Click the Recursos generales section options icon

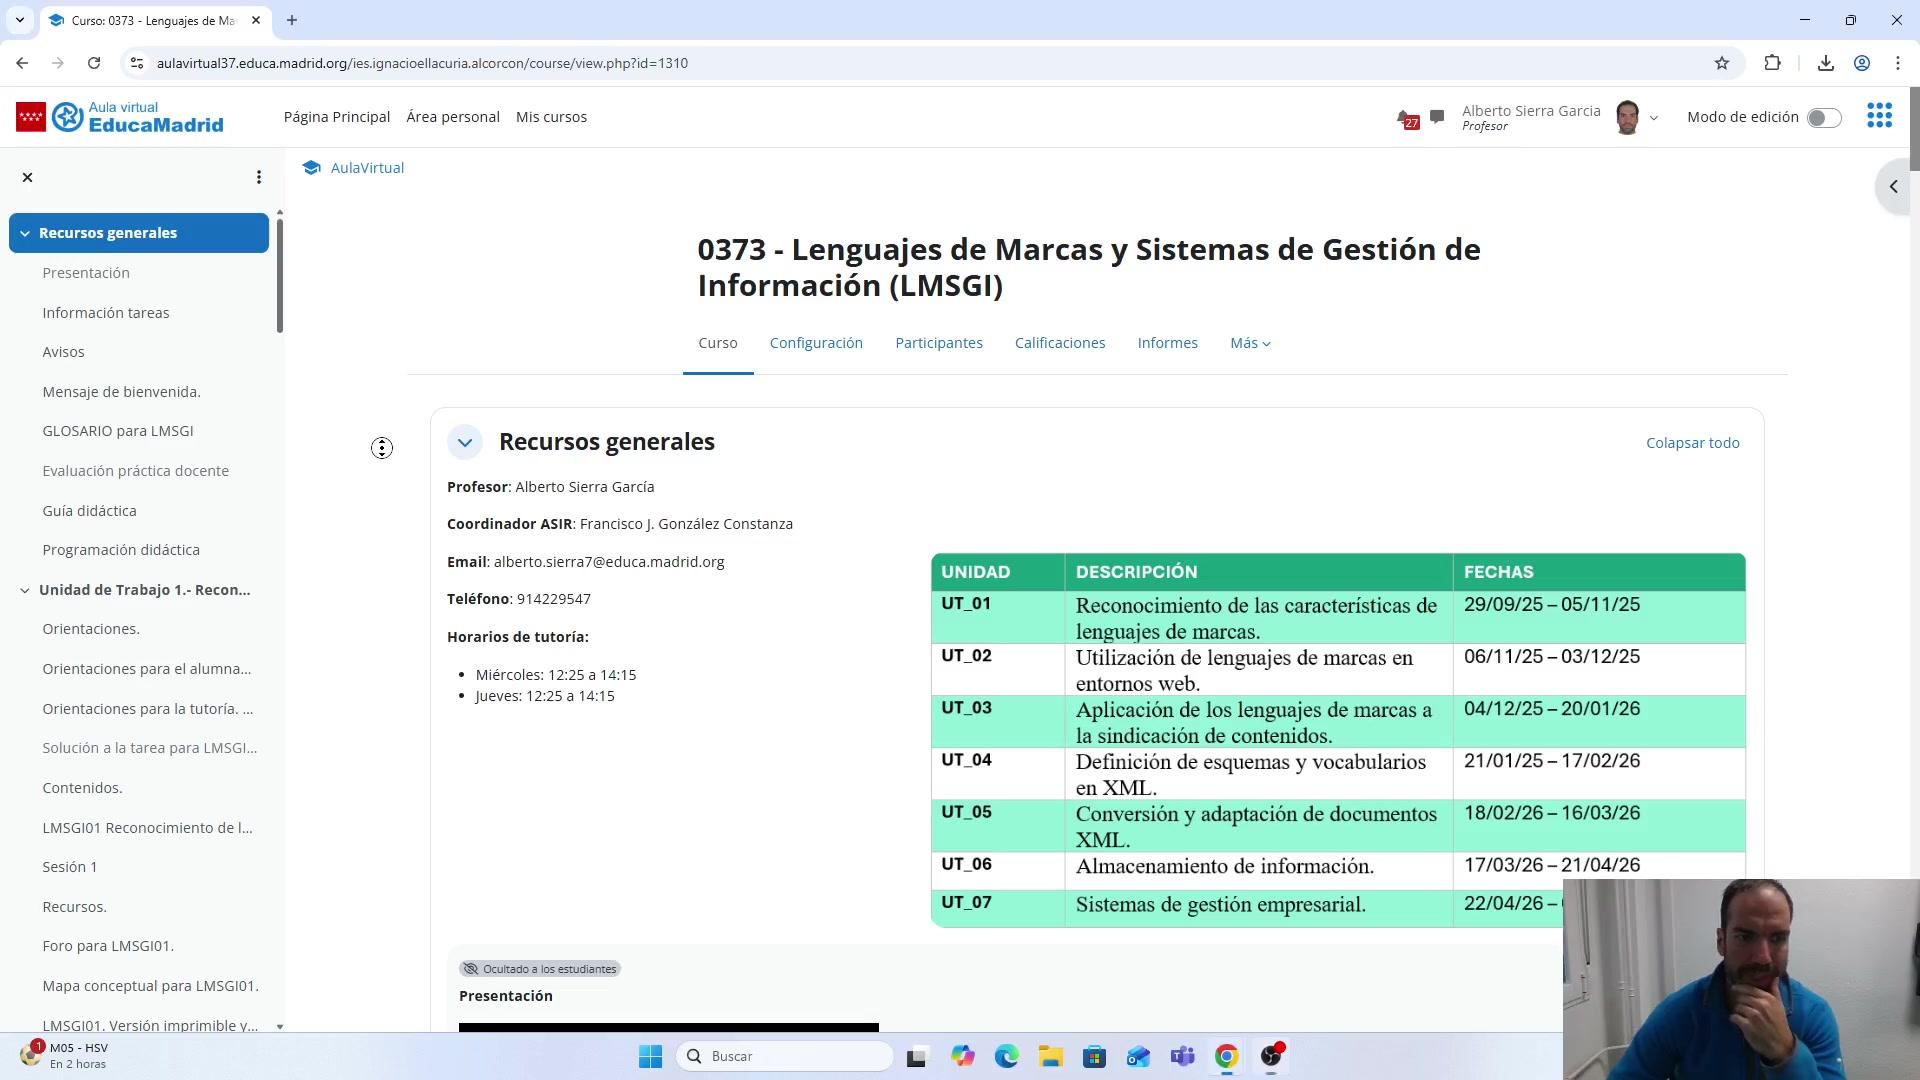pyautogui.click(x=382, y=448)
